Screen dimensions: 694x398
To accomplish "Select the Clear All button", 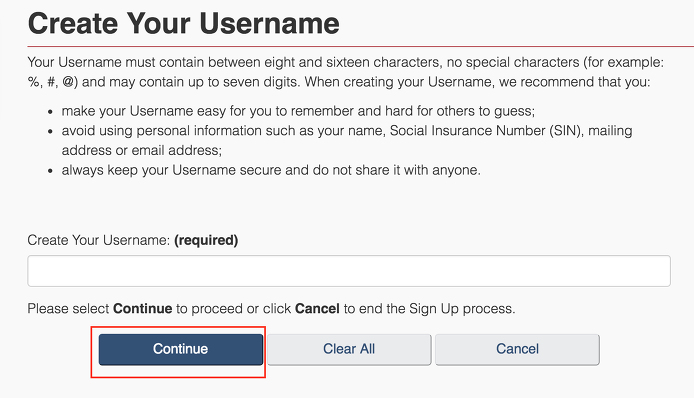I will click(x=349, y=349).
